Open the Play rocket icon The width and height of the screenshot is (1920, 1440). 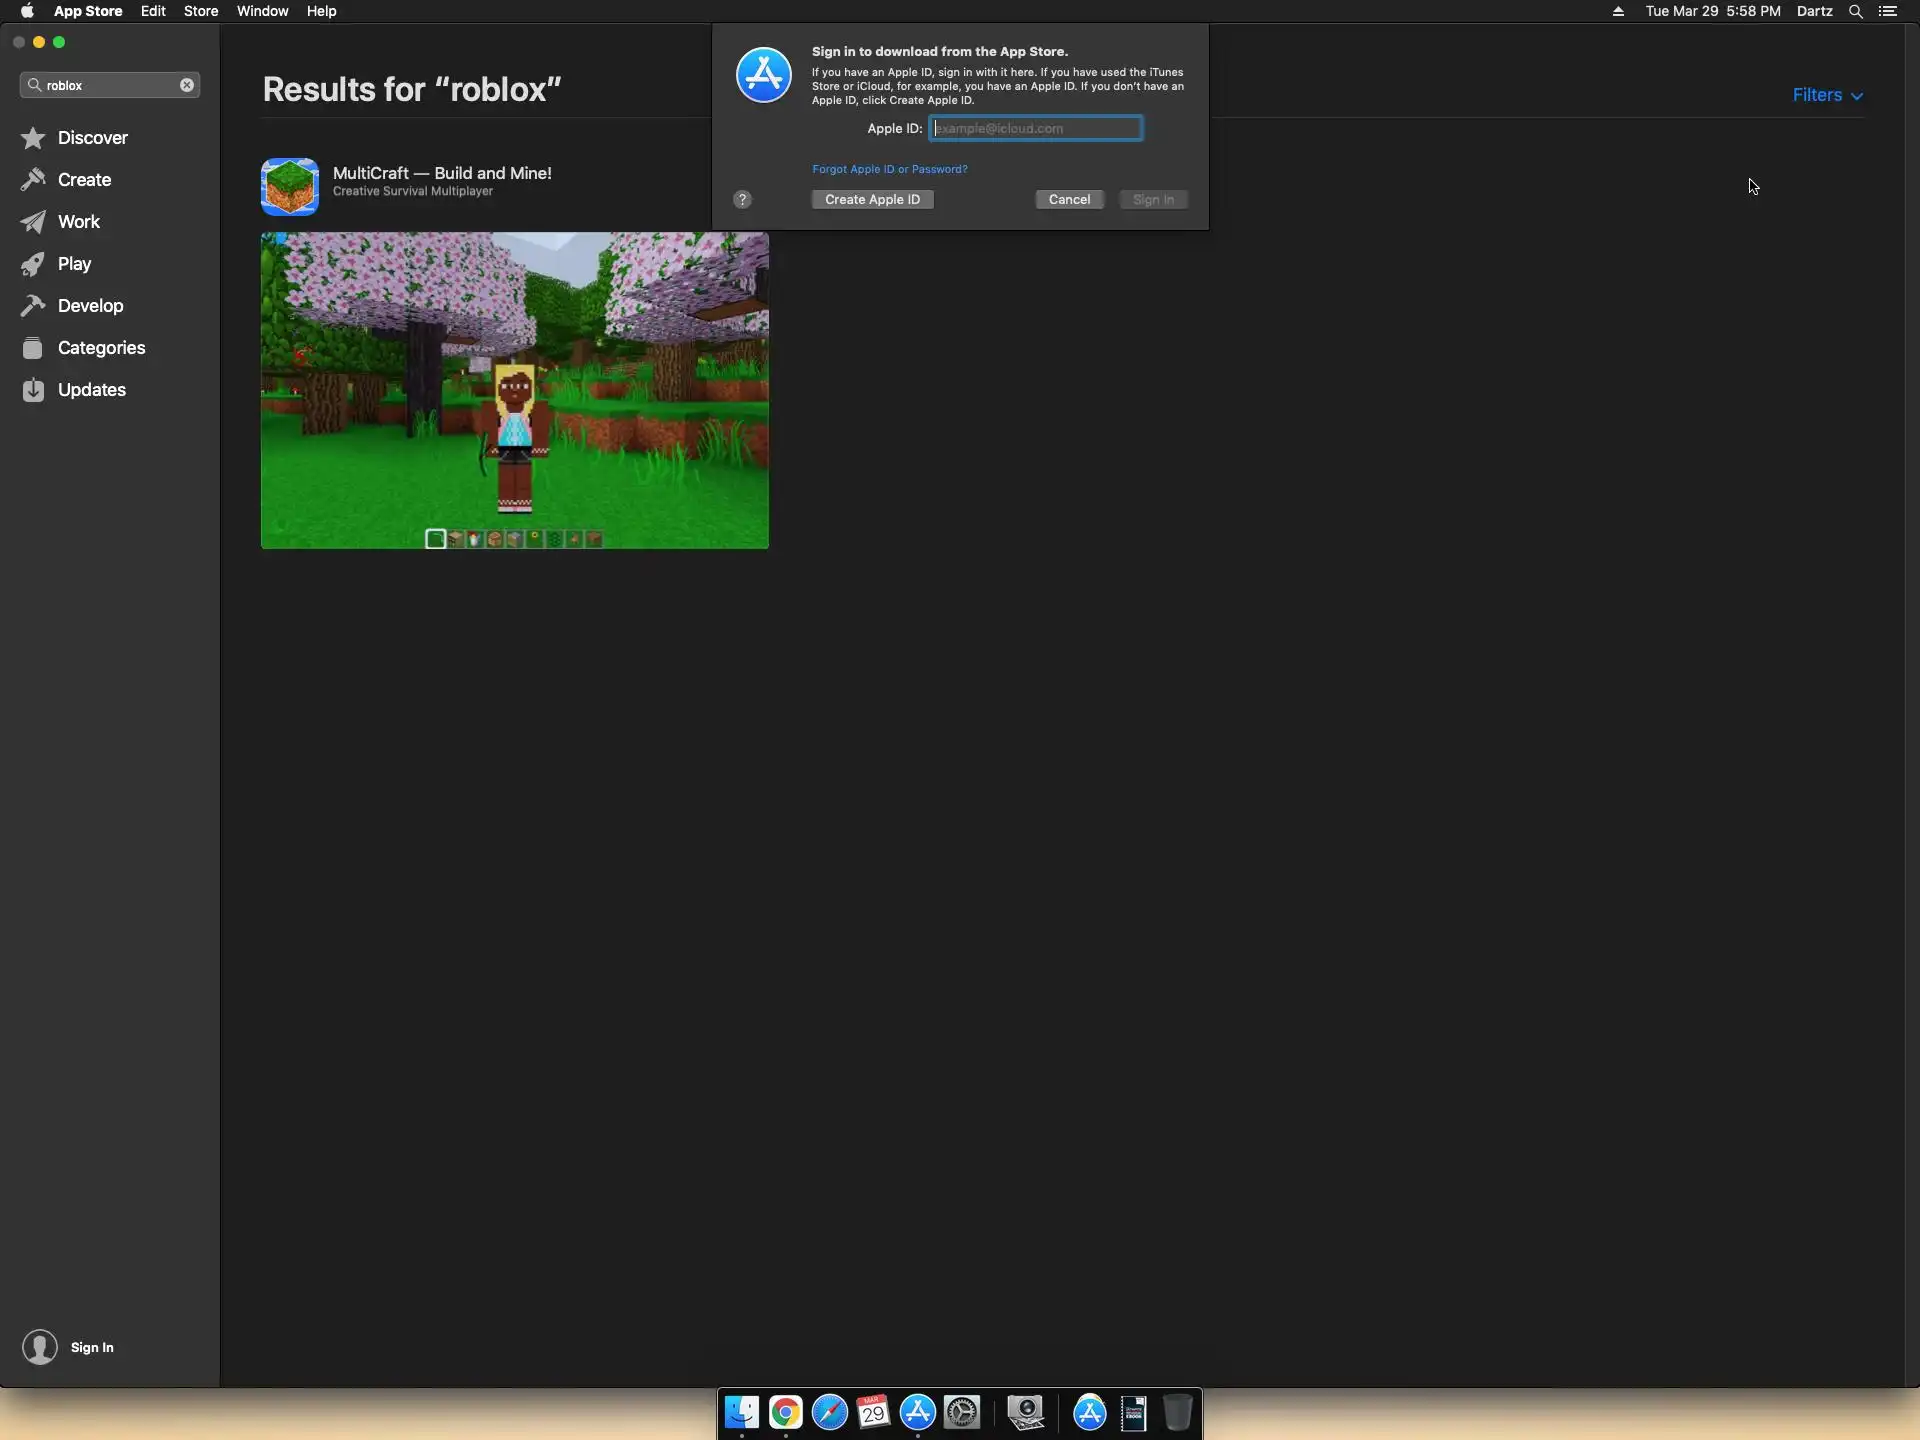(x=33, y=264)
